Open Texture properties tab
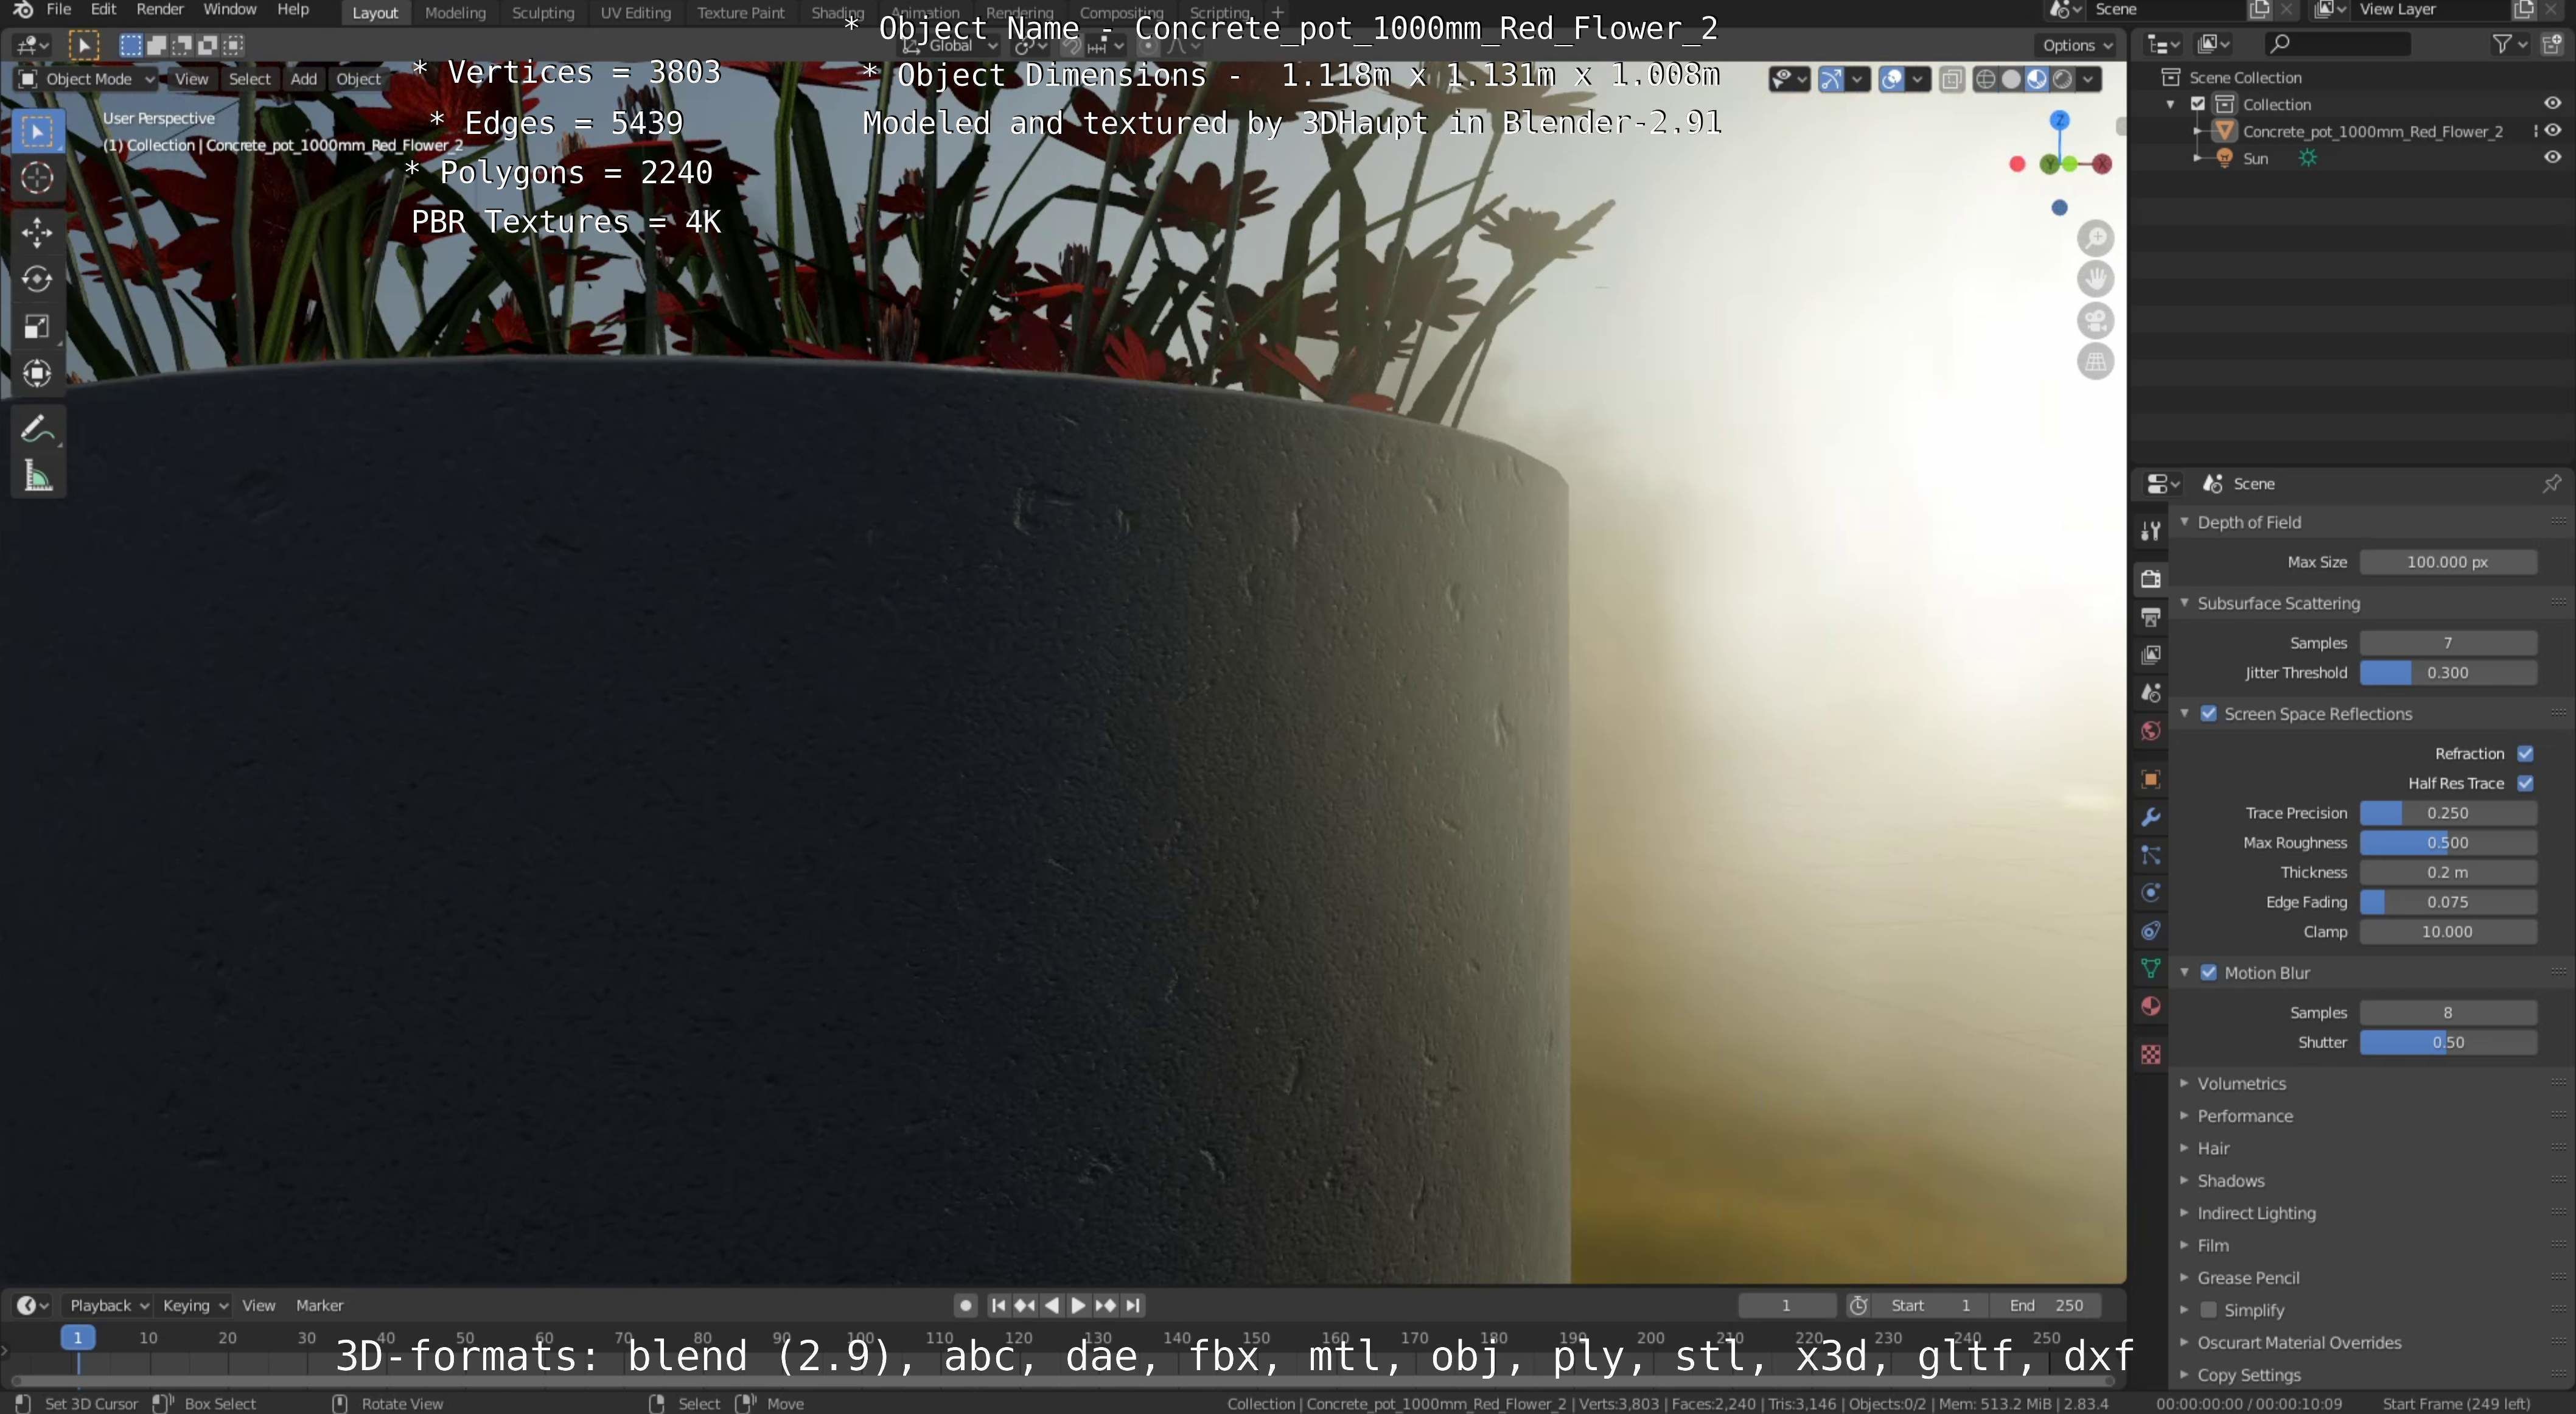Image resolution: width=2576 pixels, height=1414 pixels. pos(2150,1055)
